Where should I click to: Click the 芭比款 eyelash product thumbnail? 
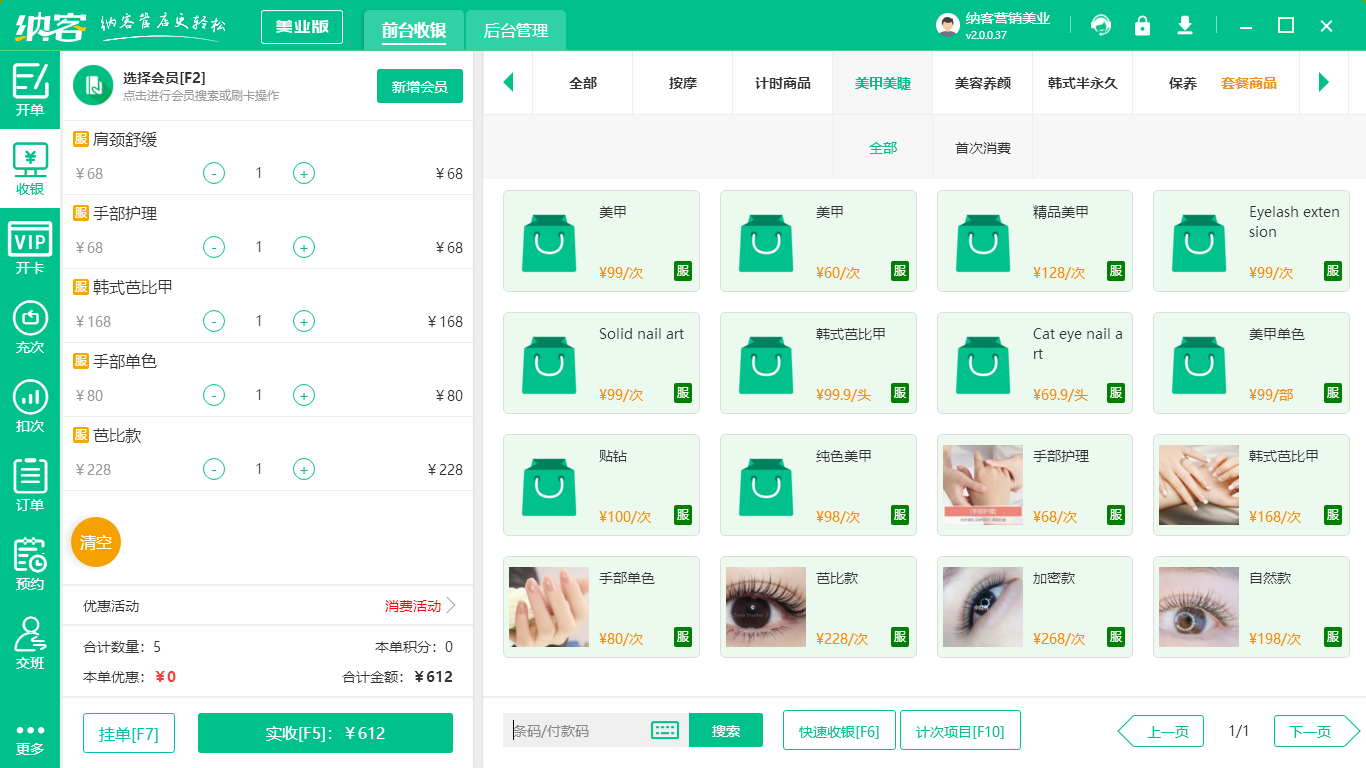pyautogui.click(x=765, y=607)
